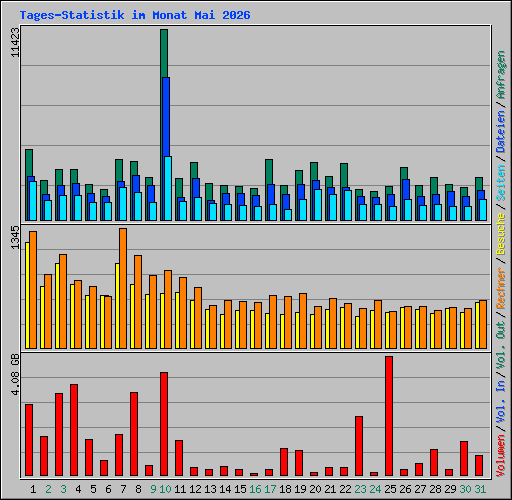Click the day 16 label on the x-axis
This screenshot has width=512, height=500.
click(x=255, y=489)
